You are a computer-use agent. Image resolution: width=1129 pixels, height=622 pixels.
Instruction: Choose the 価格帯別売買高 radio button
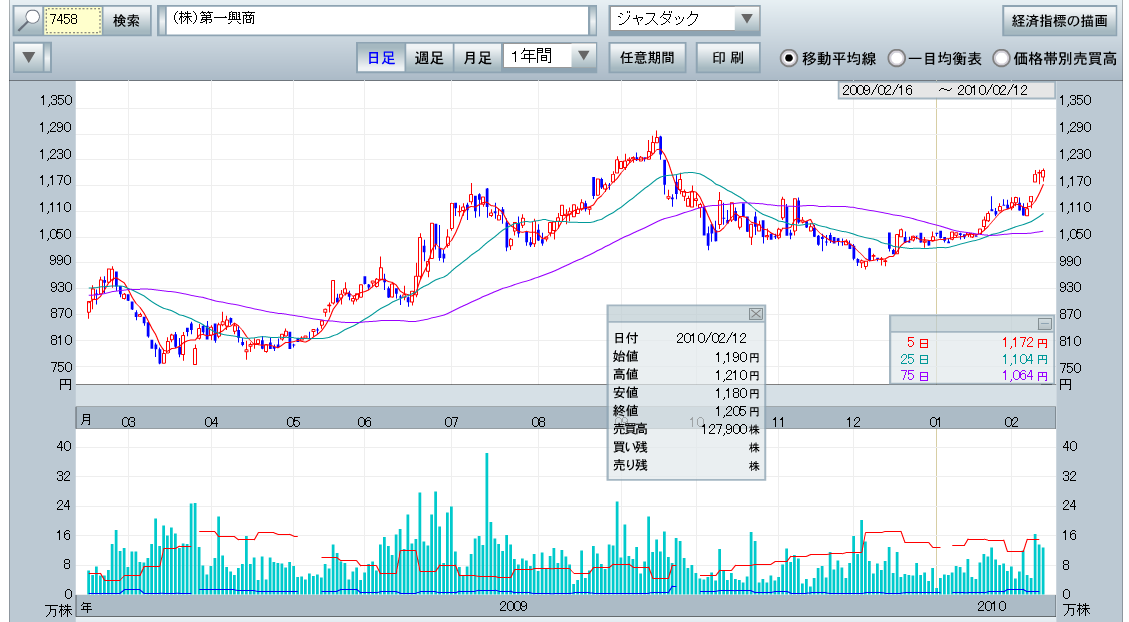click(1001, 58)
